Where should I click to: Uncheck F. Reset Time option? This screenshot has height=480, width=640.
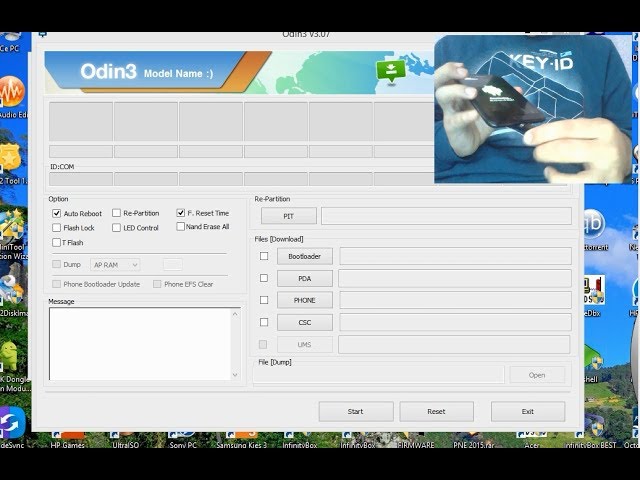(x=180, y=213)
